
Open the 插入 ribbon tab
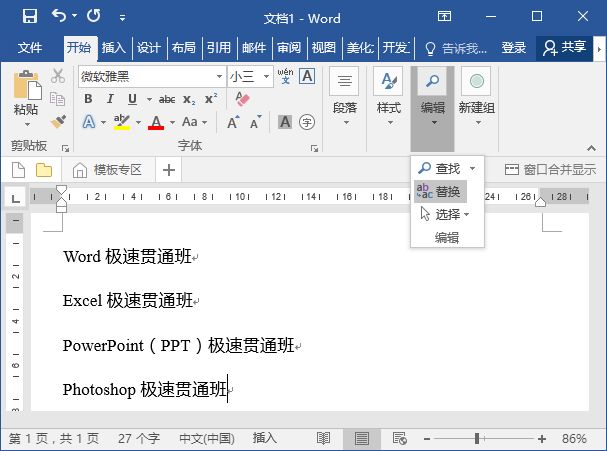pyautogui.click(x=114, y=47)
